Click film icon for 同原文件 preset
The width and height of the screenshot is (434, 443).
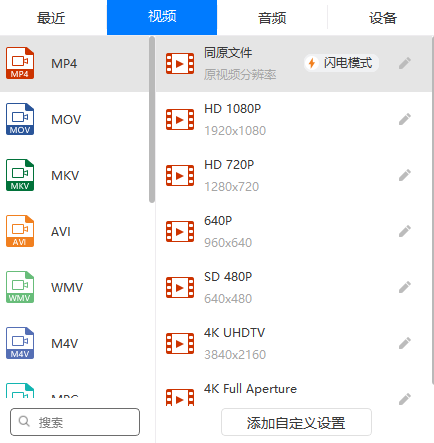pos(180,63)
